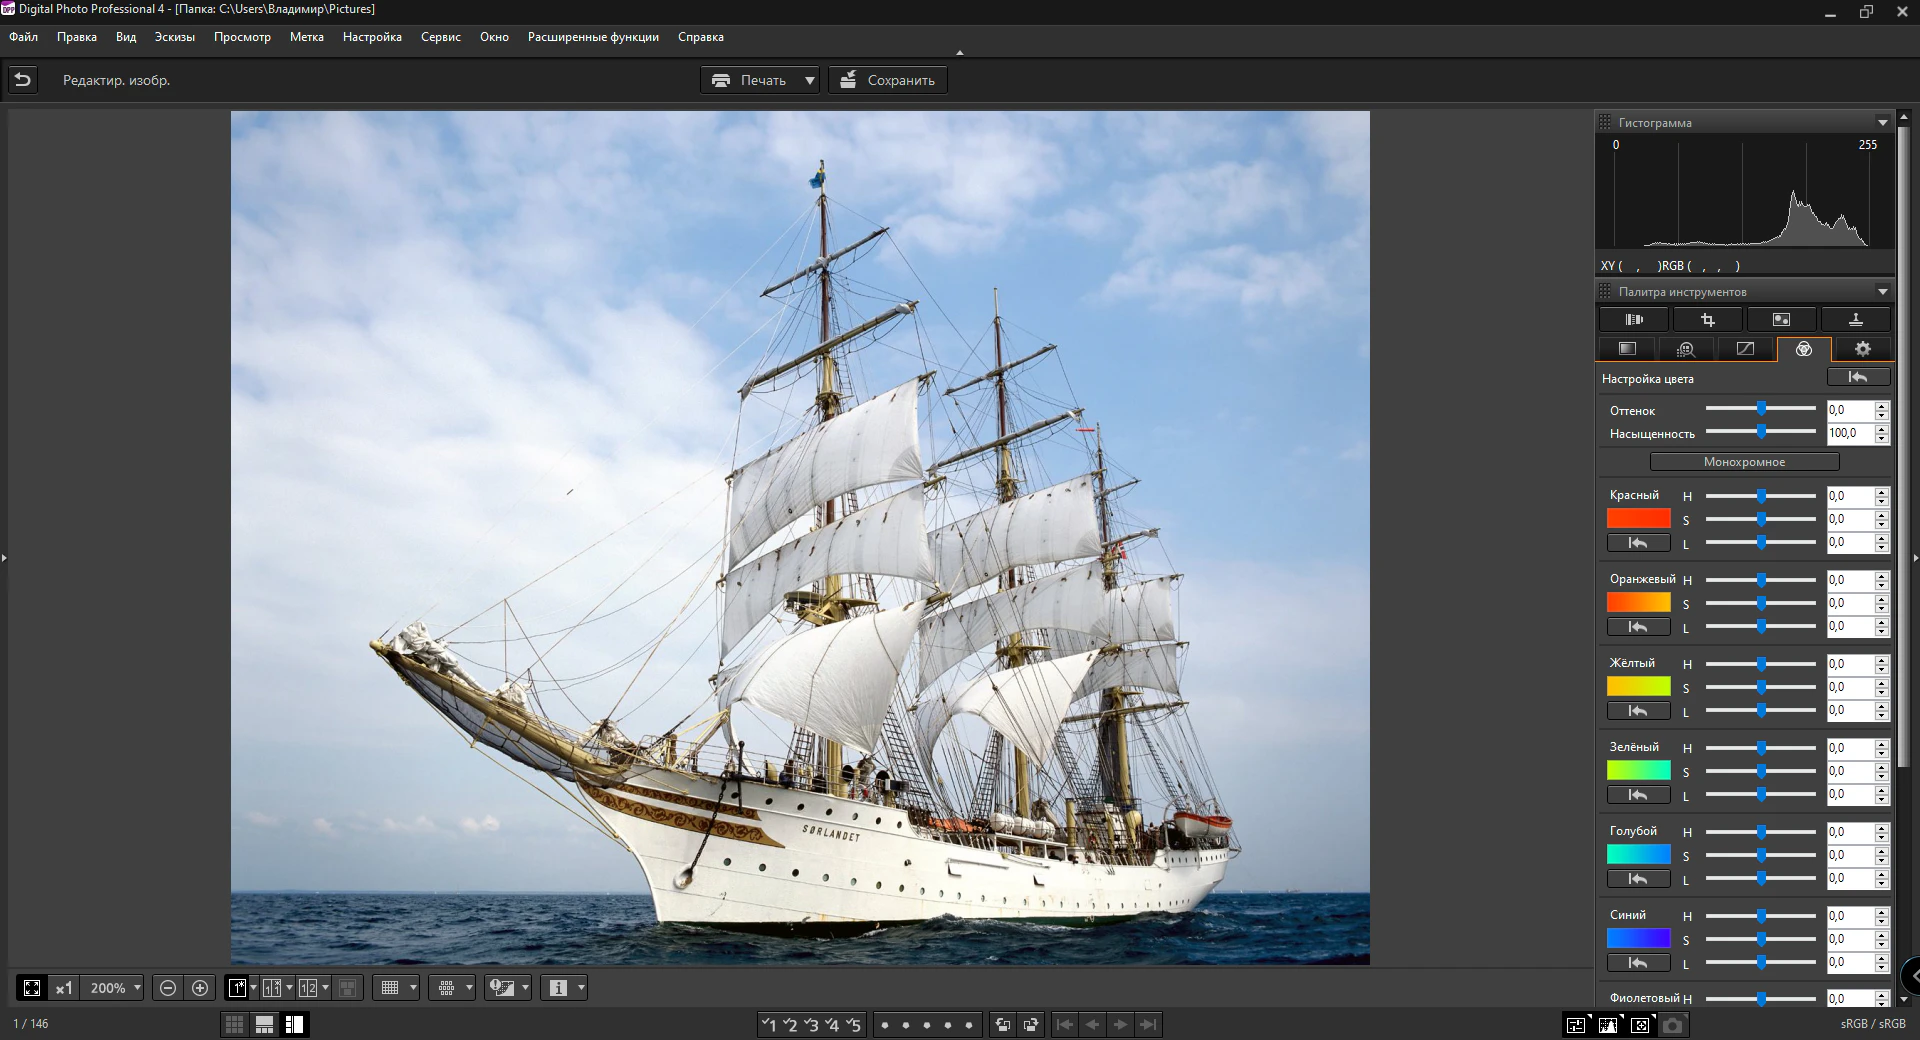Image resolution: width=1920 pixels, height=1040 pixels.
Task: Select the Stamp (dust delete) tool
Action: [1856, 319]
